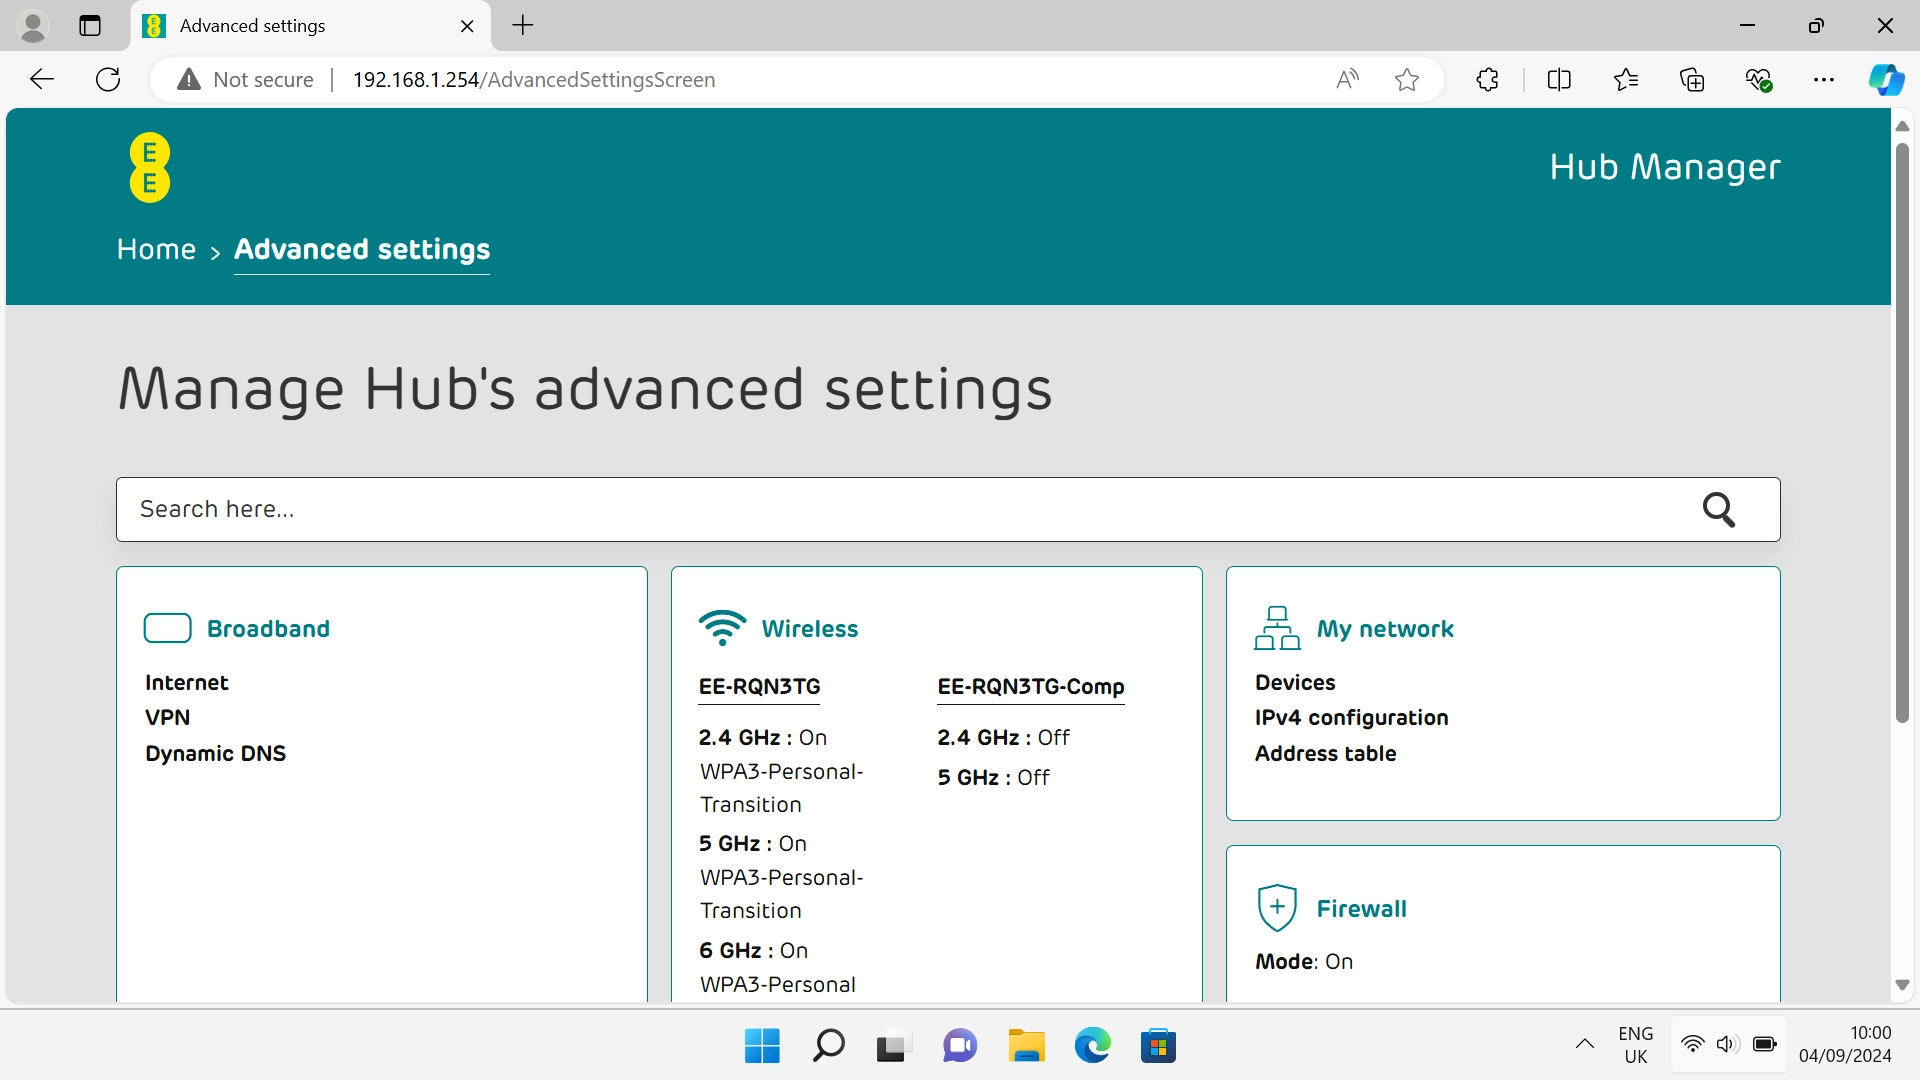Click the Firewall shield icon

click(x=1277, y=907)
